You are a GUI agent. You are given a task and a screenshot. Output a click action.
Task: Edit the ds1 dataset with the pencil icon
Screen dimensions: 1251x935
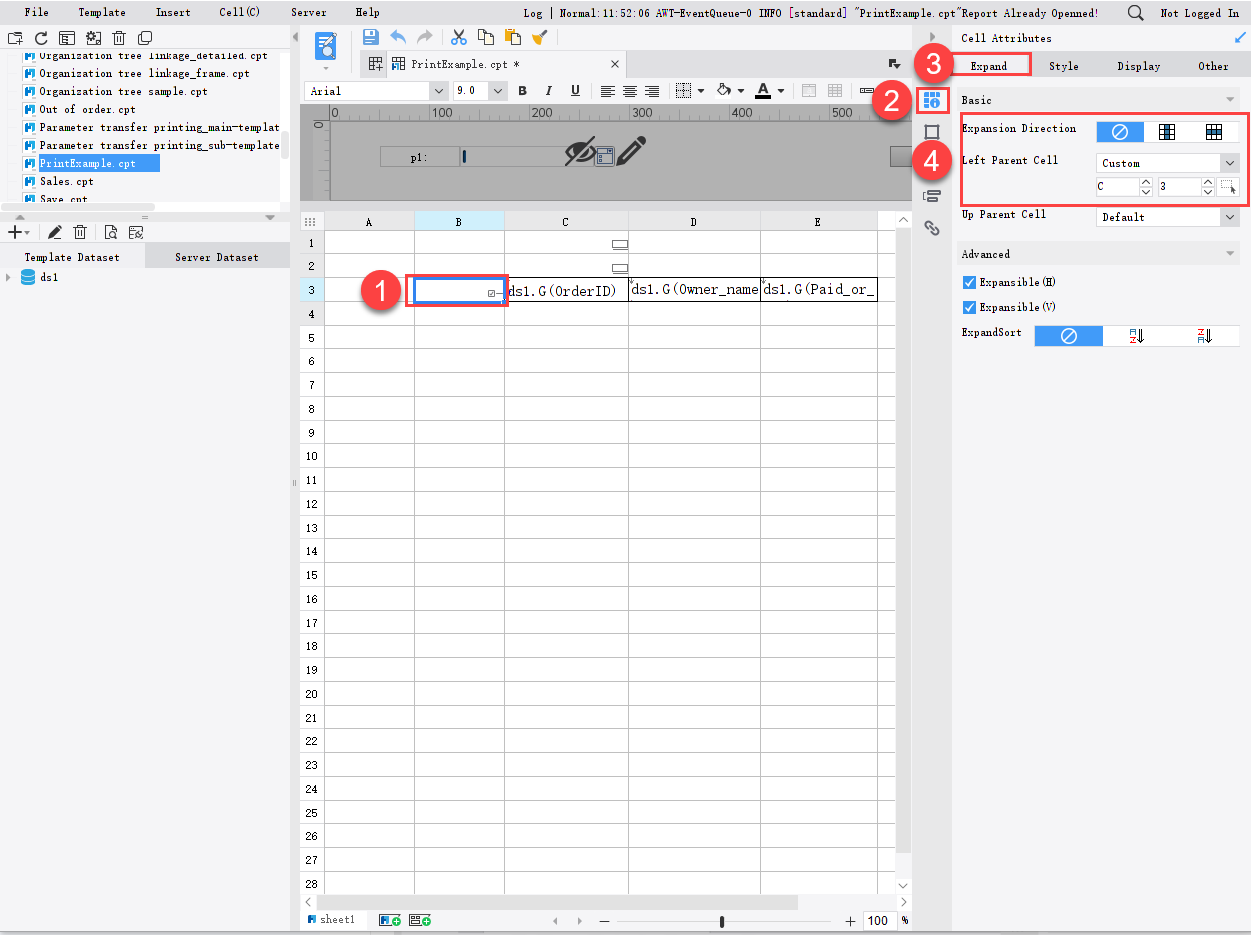click(55, 231)
